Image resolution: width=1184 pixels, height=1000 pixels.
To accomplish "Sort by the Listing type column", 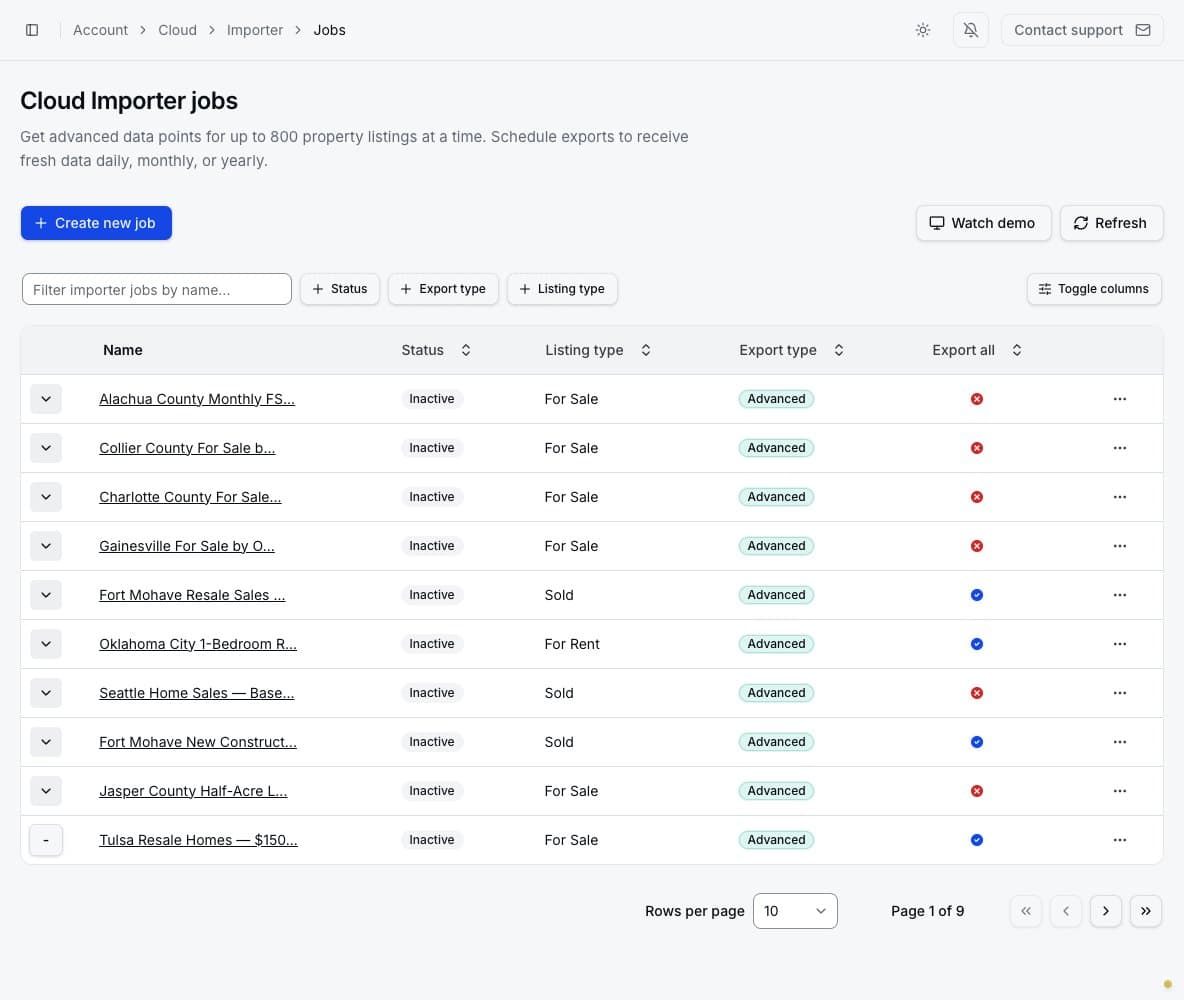I will [x=597, y=350].
